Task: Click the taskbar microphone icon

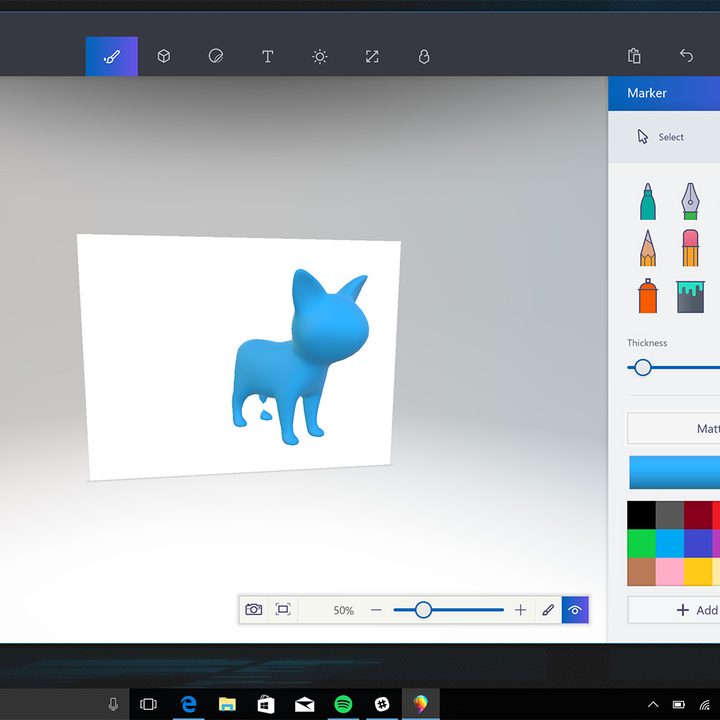Action: (113, 704)
